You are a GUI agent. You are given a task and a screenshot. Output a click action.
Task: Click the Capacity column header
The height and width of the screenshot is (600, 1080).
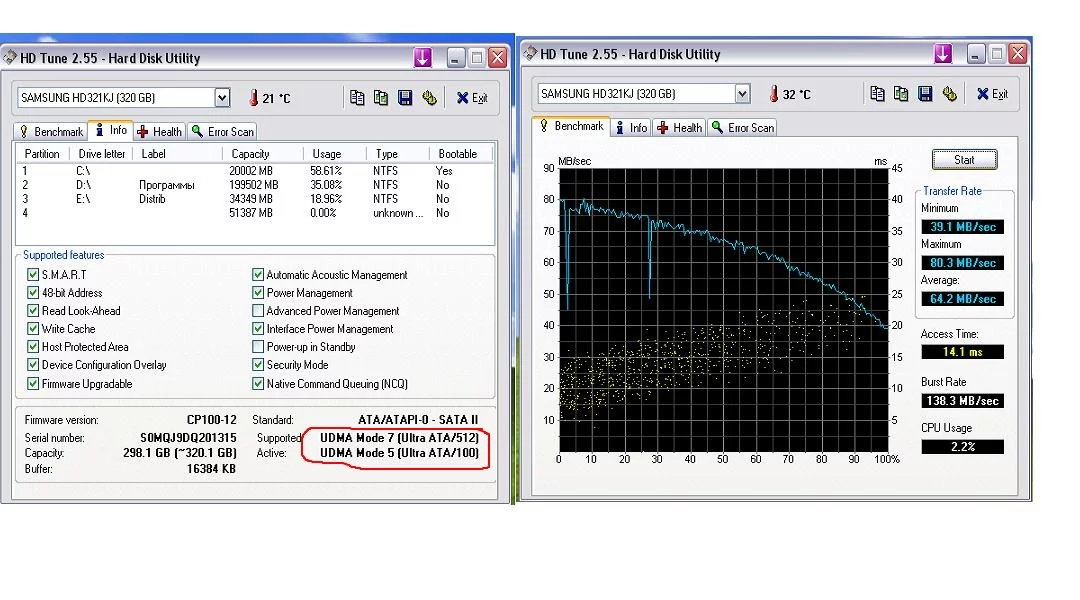(x=250, y=154)
